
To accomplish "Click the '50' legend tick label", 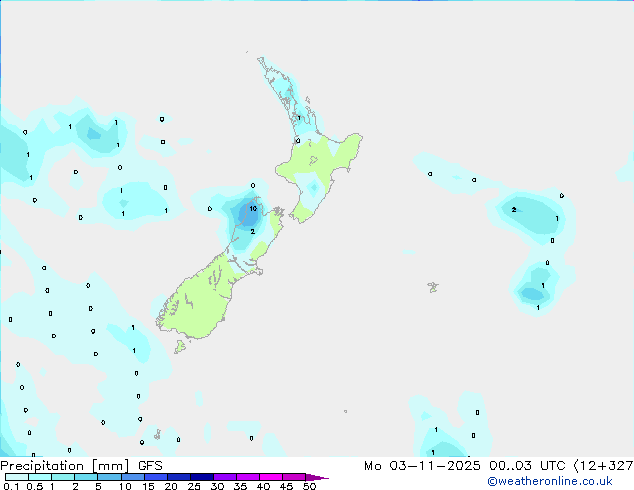I will 309,486.
